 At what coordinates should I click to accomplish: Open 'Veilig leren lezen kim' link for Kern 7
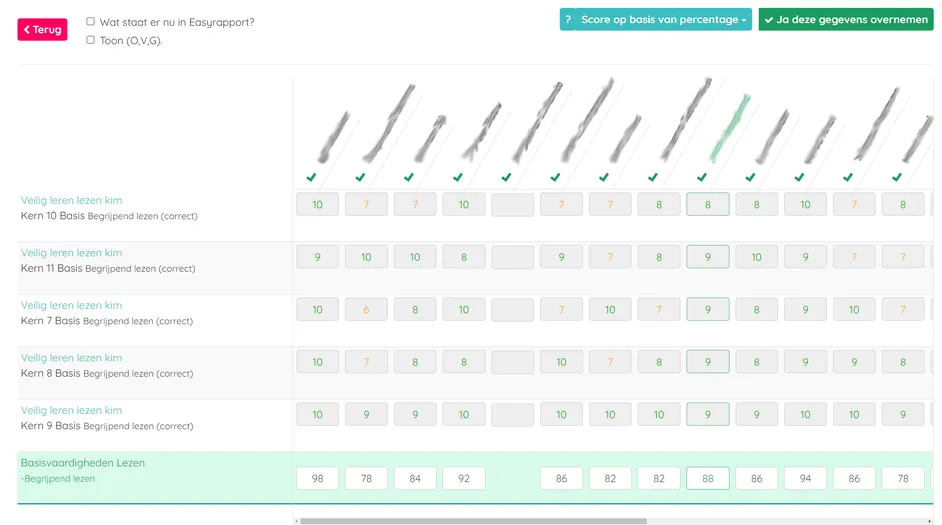pyautogui.click(x=71, y=305)
